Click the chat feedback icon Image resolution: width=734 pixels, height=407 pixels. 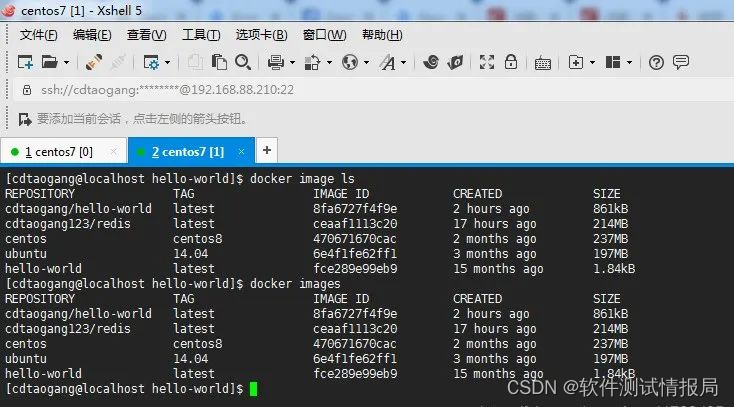681,62
